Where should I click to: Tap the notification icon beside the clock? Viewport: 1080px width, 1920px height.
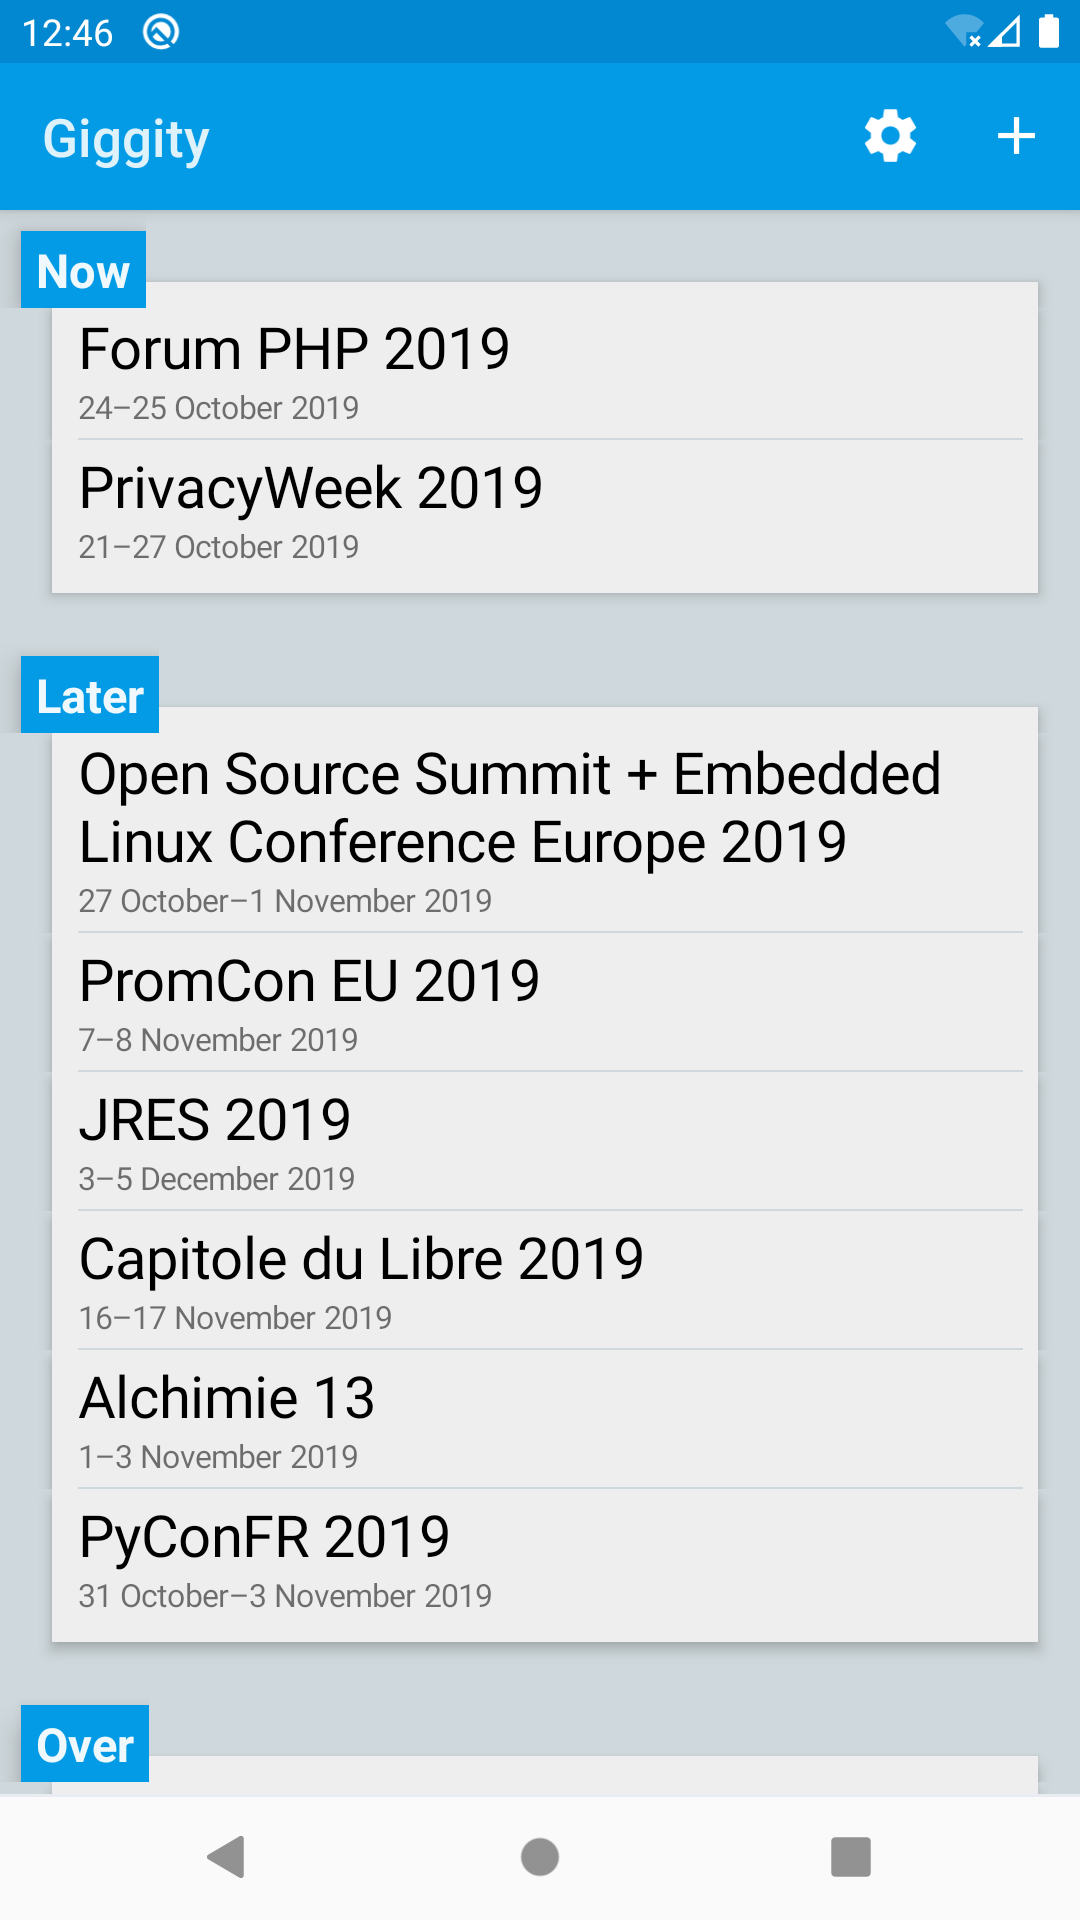(161, 32)
